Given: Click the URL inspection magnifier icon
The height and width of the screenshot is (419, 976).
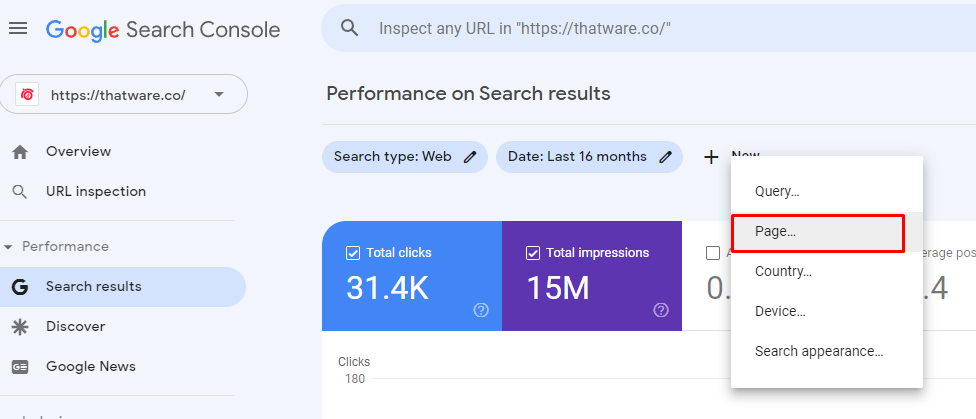Looking at the screenshot, I should (x=19, y=192).
